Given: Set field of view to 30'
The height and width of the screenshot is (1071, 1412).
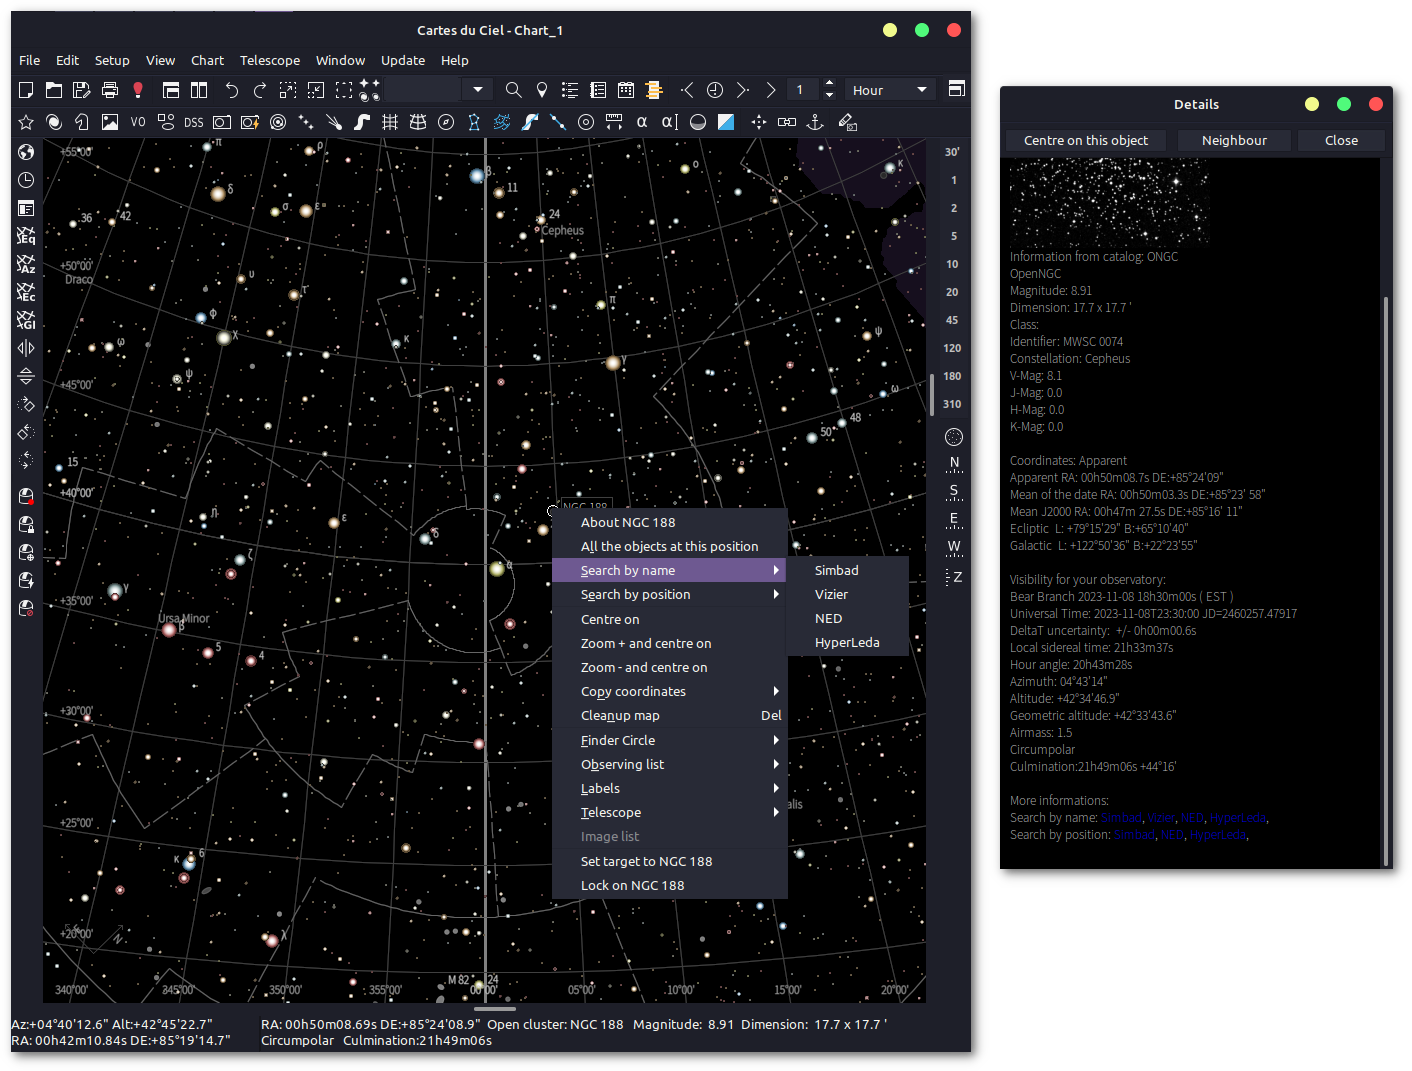Looking at the screenshot, I should point(952,152).
